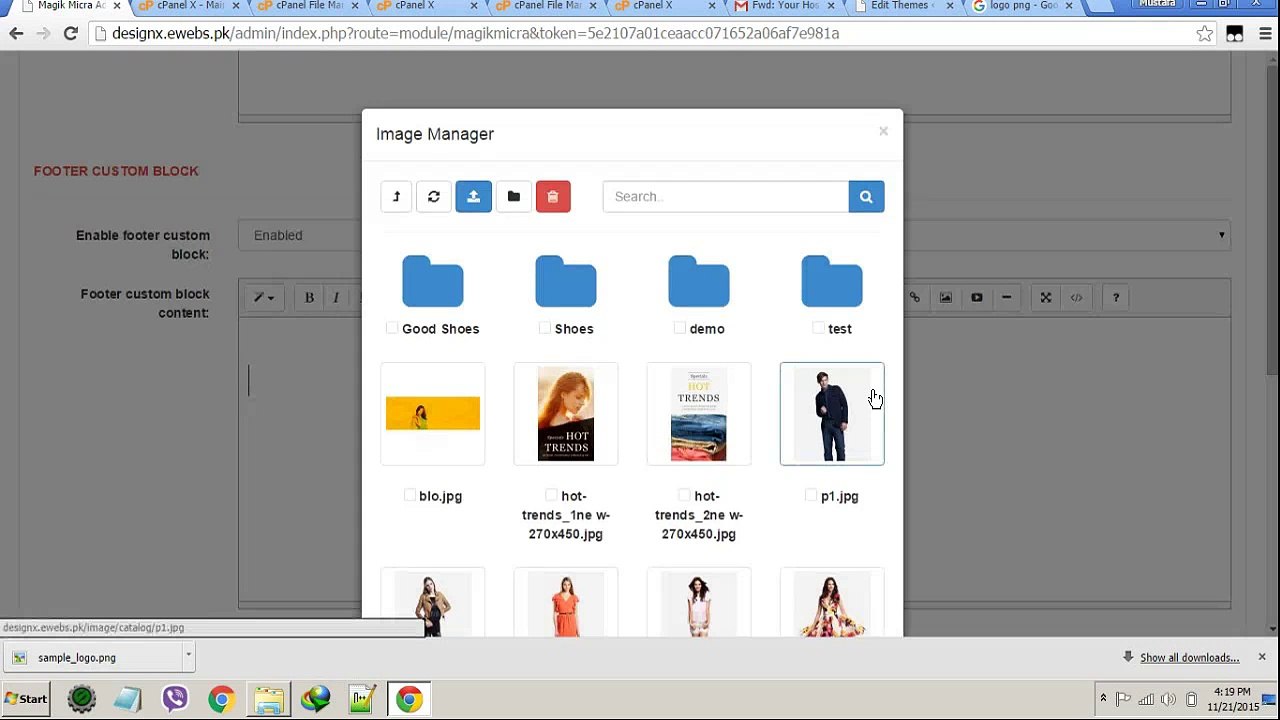Viewport: 1280px width, 720px height.
Task: Open the Shoes folder icon
Action: (565, 281)
